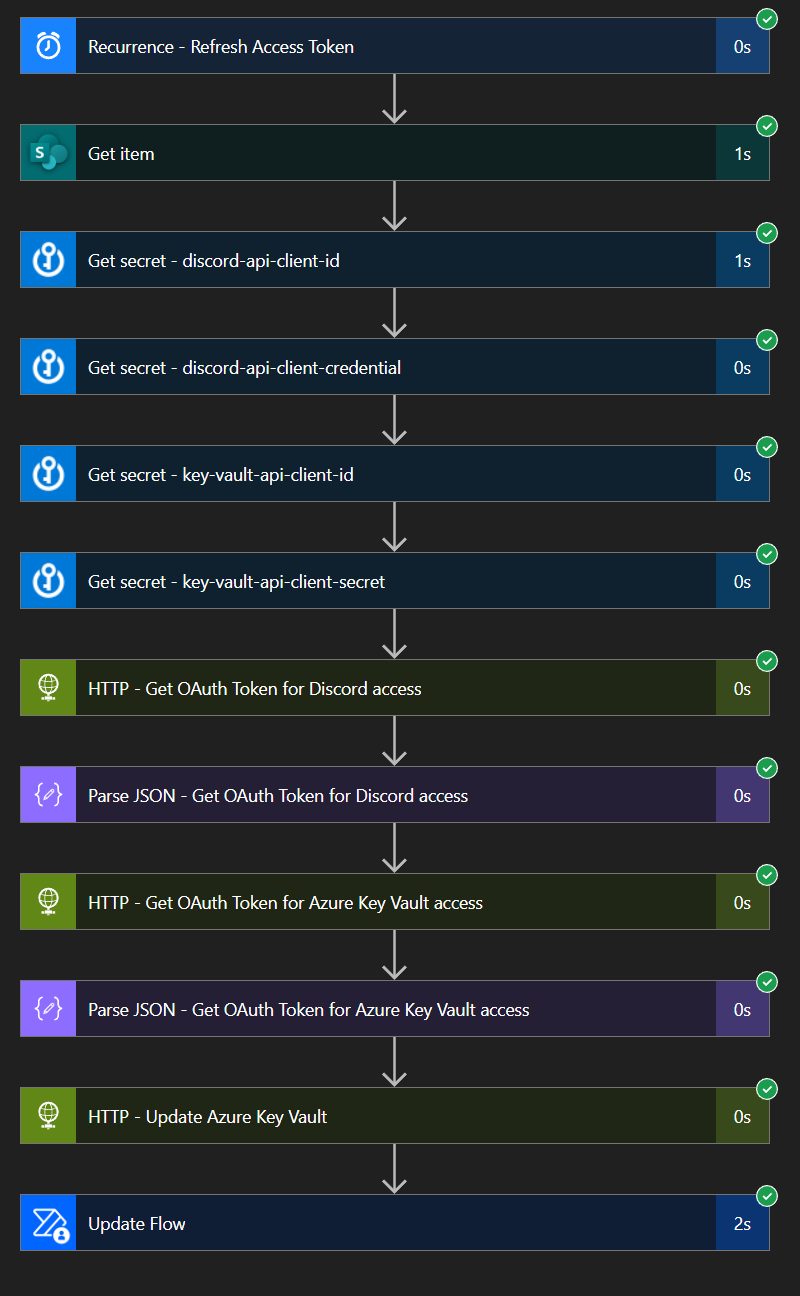
Task: Click Parse JSON icon on Discord token step
Action: (45, 794)
